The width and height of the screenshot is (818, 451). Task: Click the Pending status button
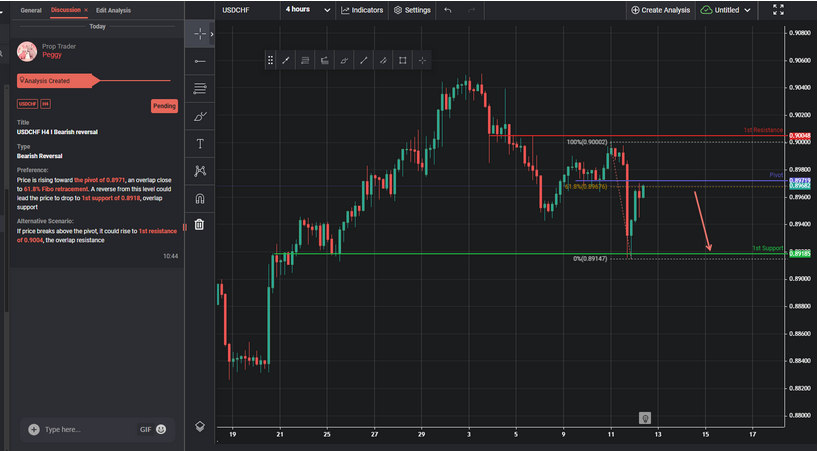point(164,106)
